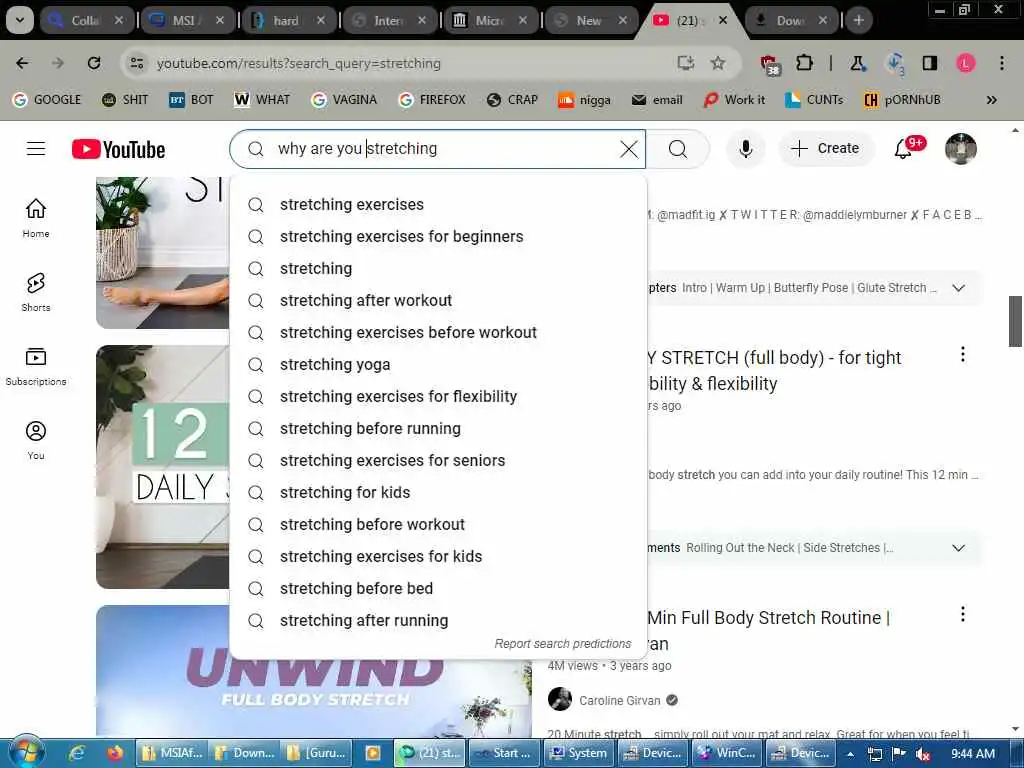
Task: Reload the page
Action: 94,63
